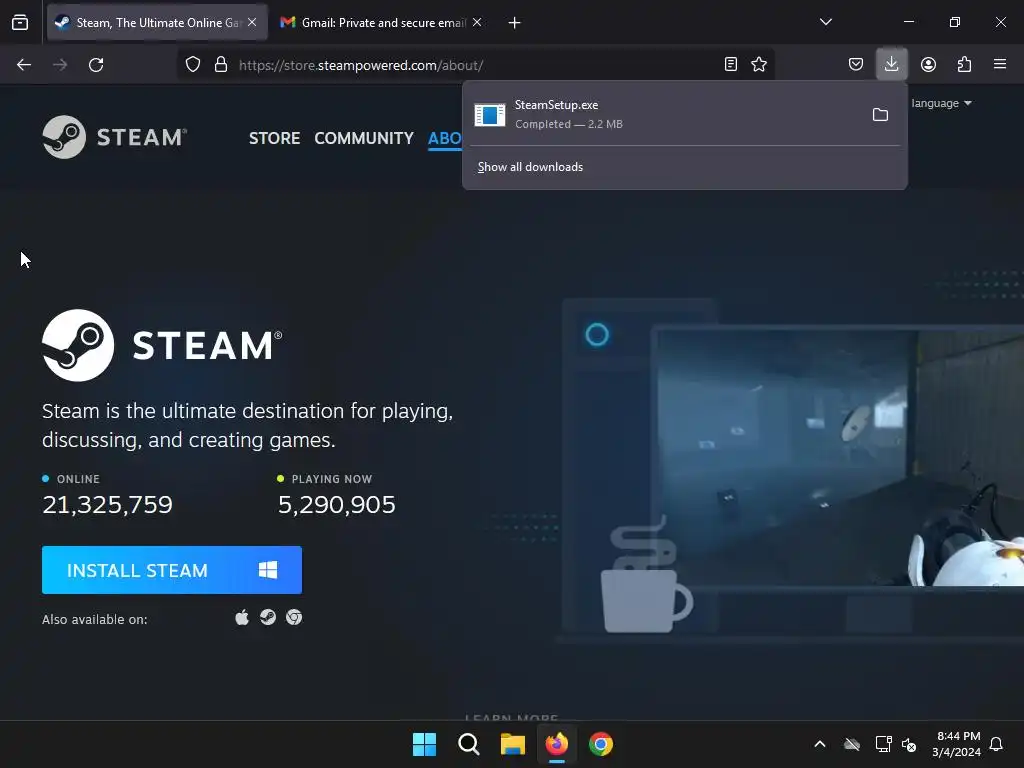Show SteamSetup.exe in its folder
The width and height of the screenshot is (1024, 768).
pos(880,115)
